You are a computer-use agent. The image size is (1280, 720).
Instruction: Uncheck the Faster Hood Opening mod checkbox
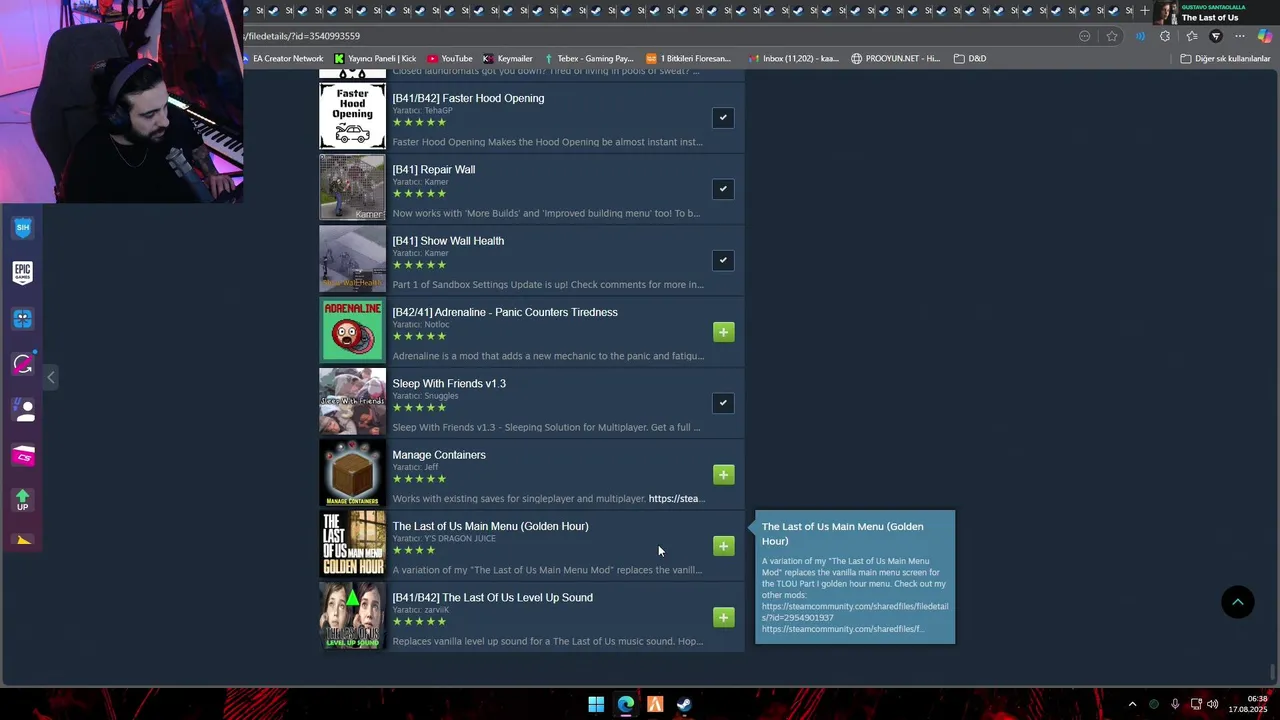723,118
